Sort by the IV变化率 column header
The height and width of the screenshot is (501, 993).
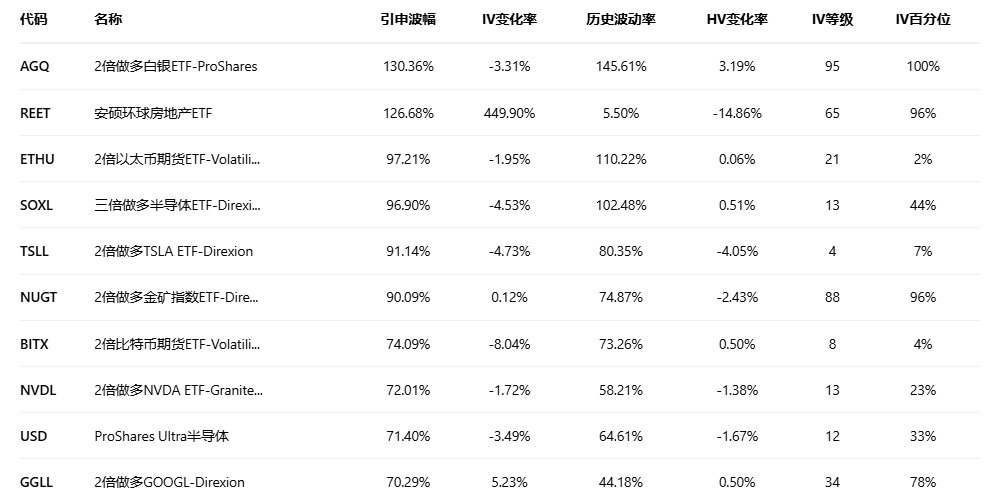point(509,19)
